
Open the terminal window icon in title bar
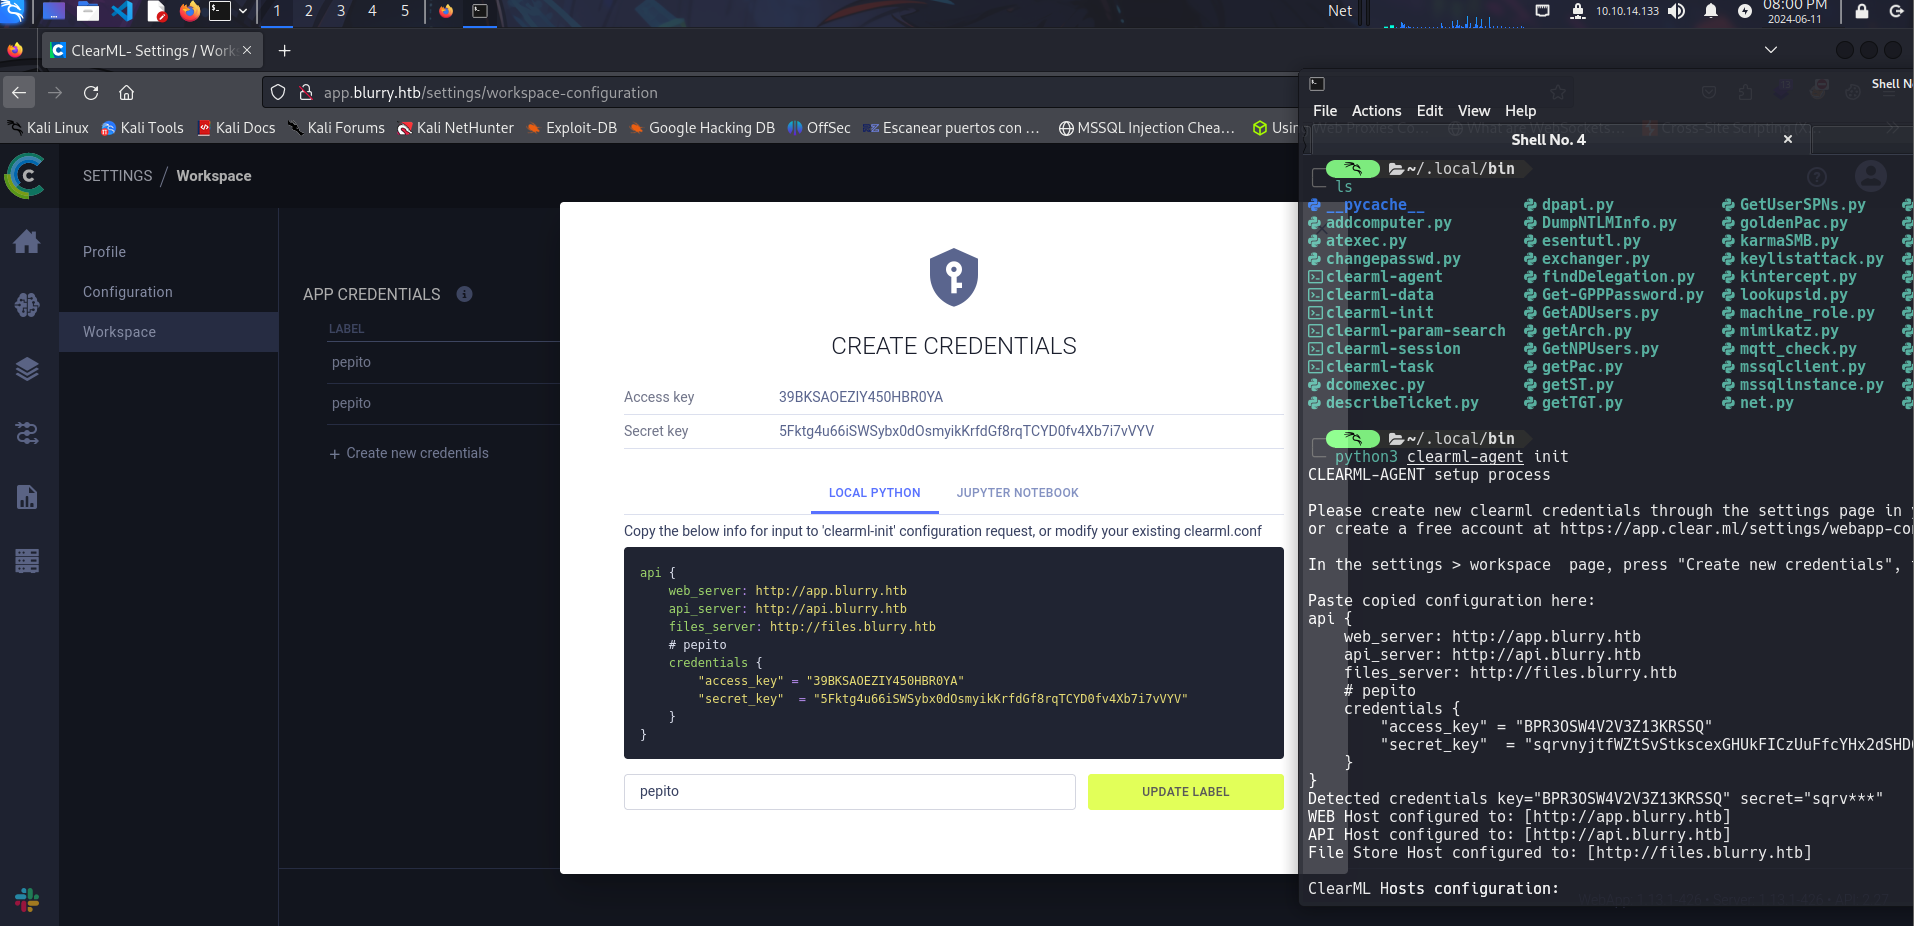[x=1317, y=84]
